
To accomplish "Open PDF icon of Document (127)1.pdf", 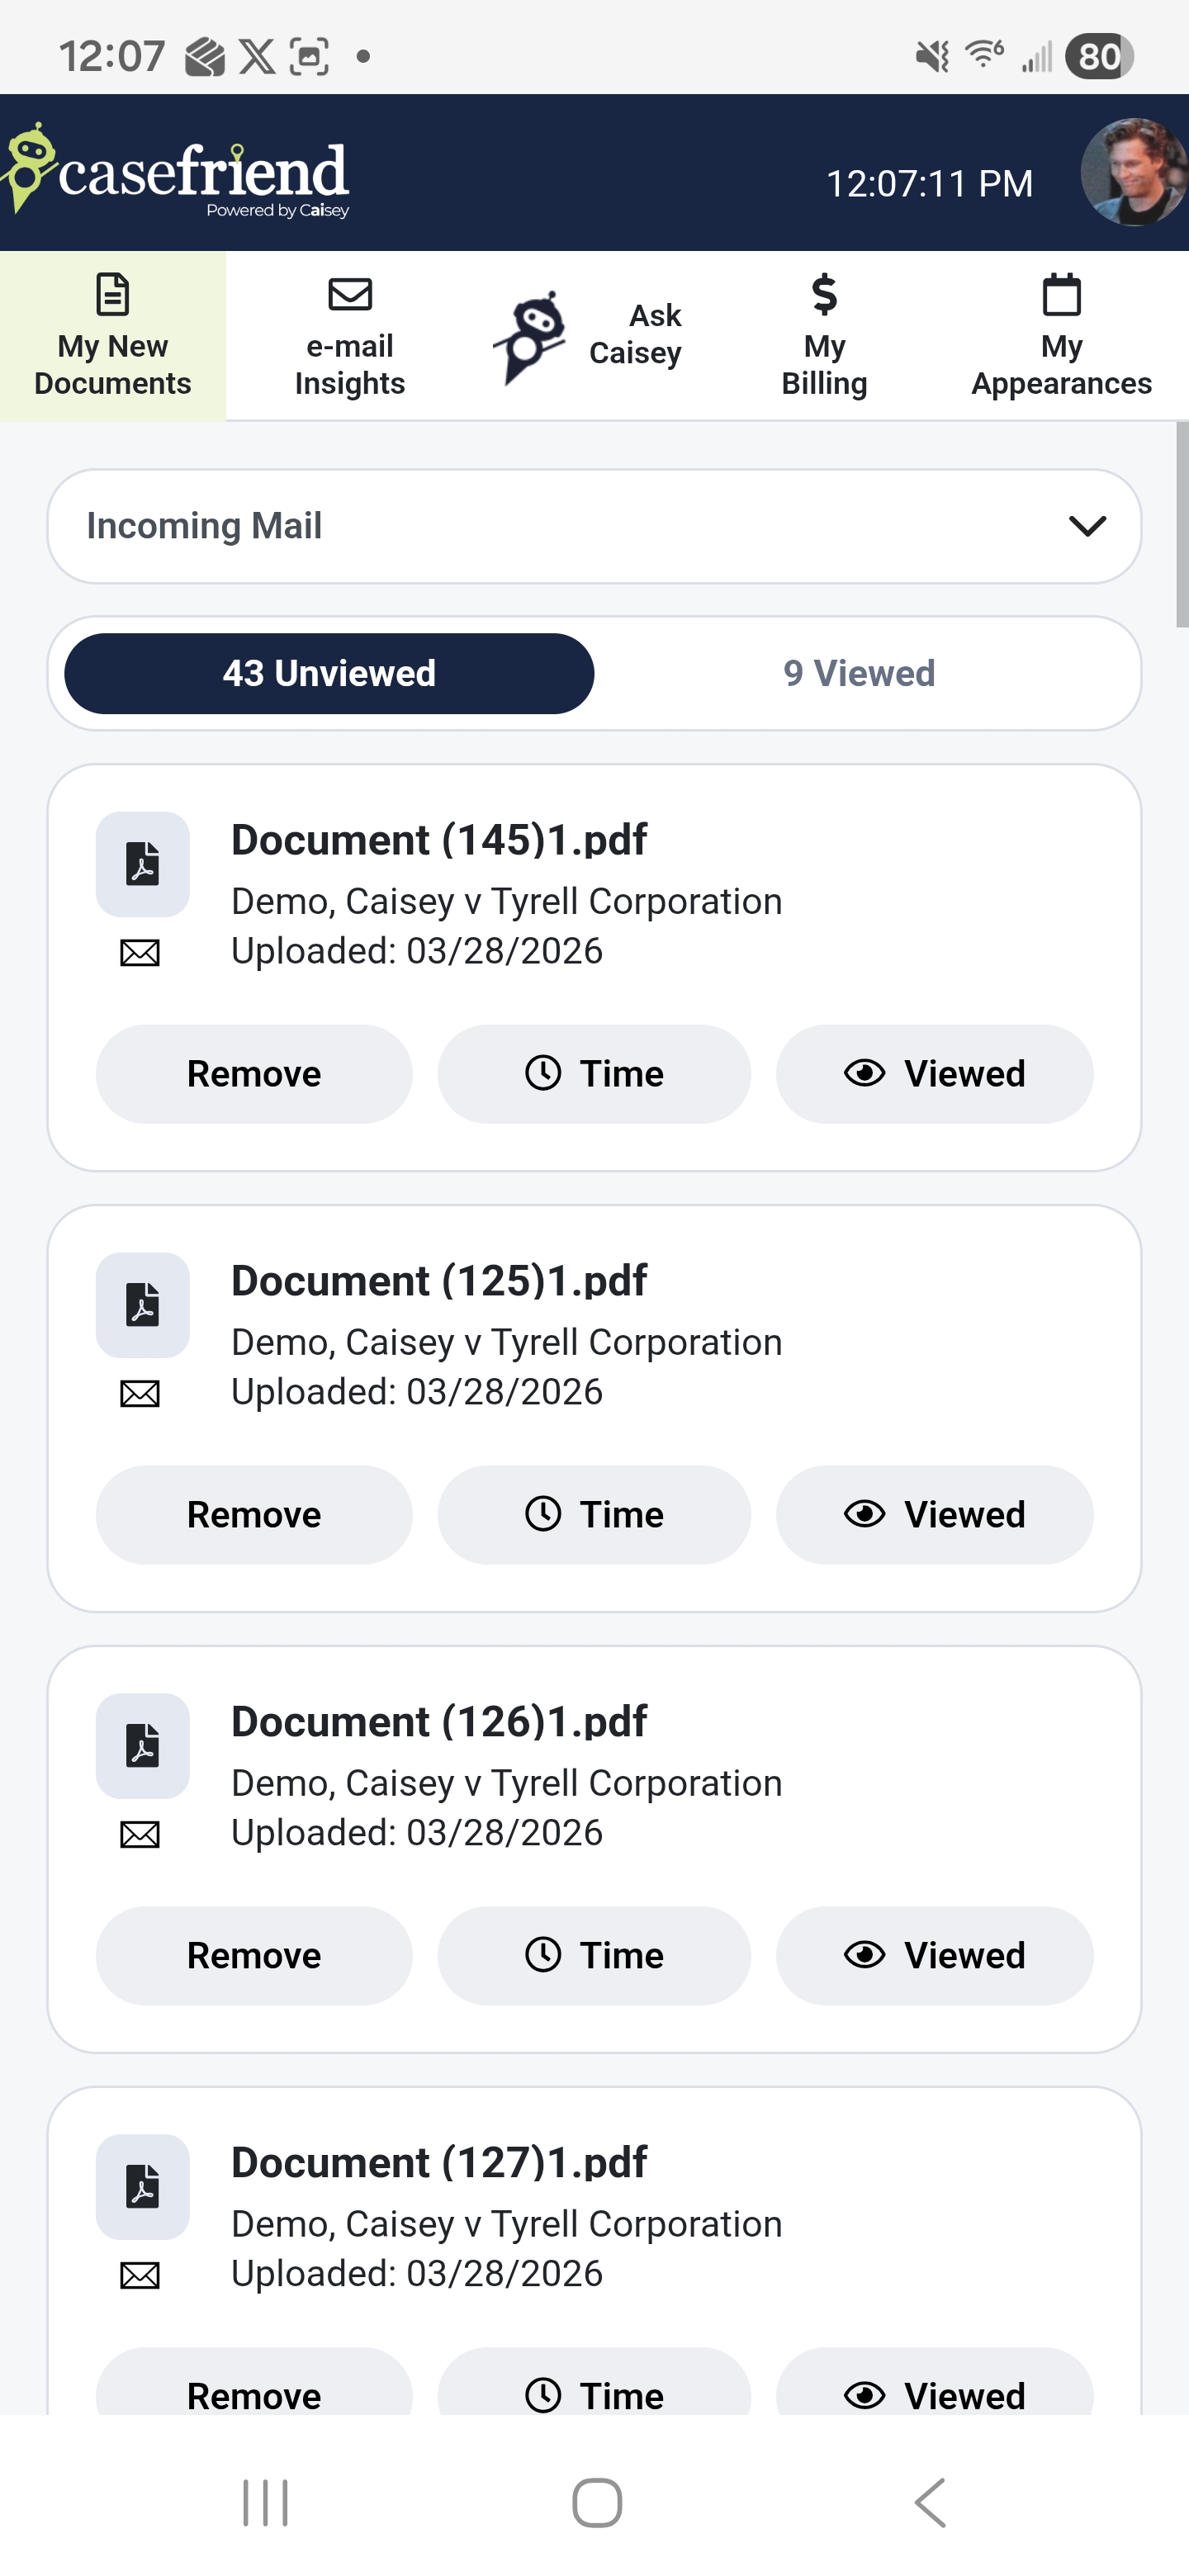I will click(143, 2187).
